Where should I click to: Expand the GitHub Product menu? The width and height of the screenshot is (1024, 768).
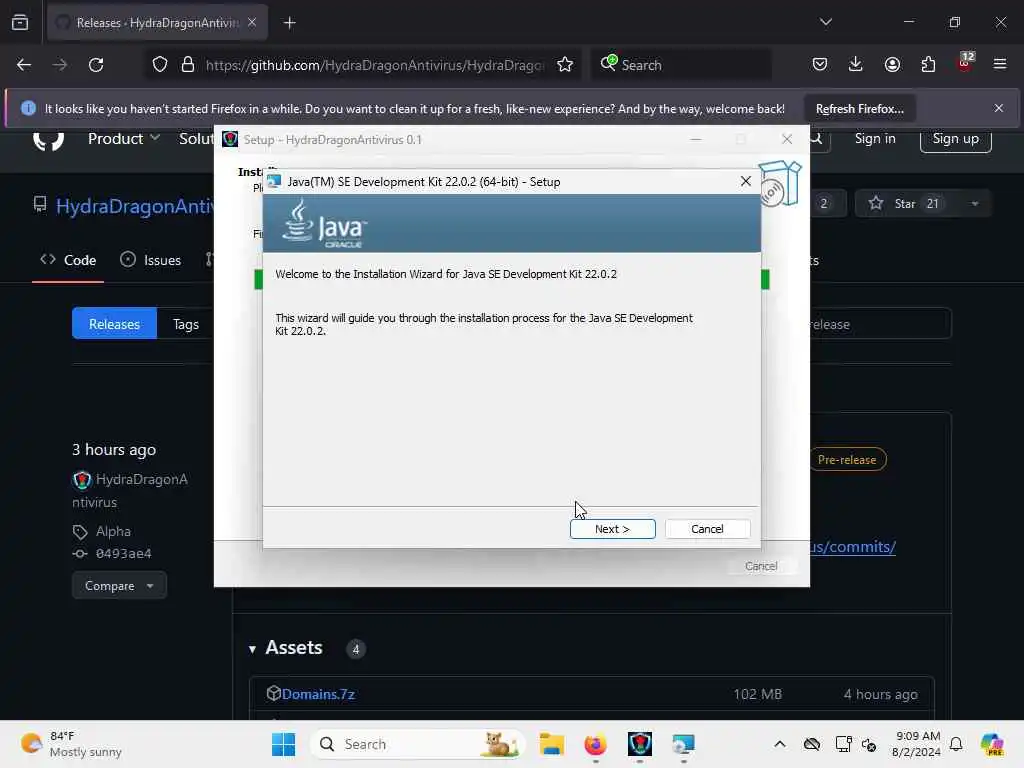123,138
